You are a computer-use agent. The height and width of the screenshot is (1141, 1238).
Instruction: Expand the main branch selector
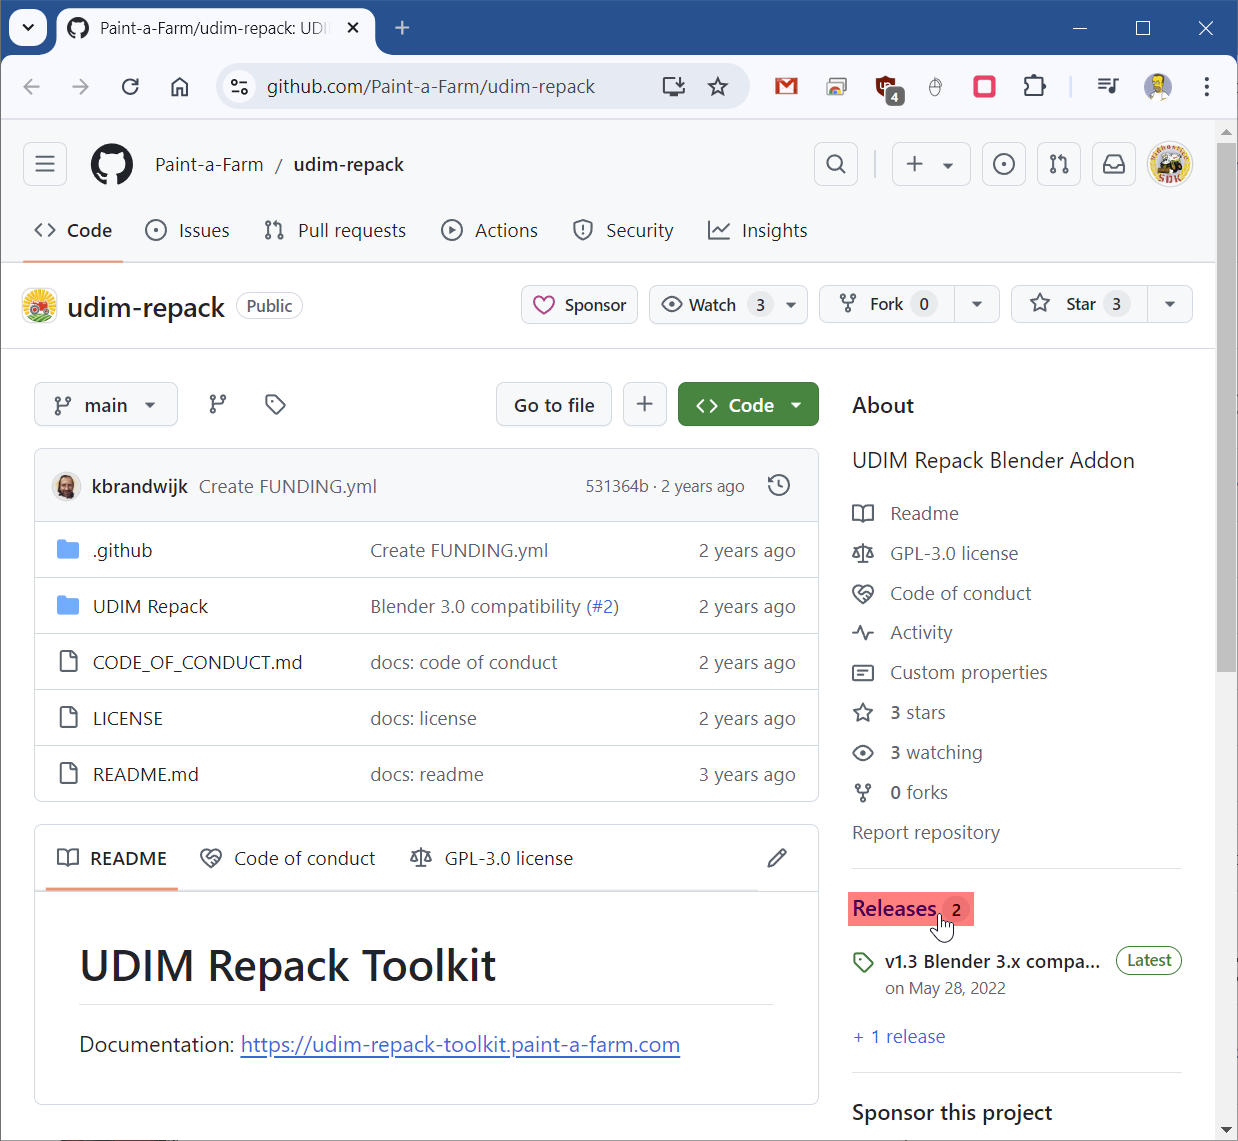point(106,404)
